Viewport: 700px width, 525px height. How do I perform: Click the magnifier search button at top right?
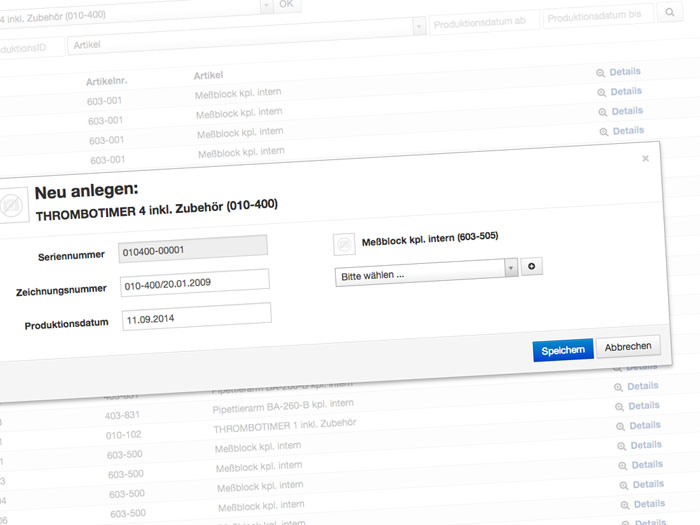[670, 12]
